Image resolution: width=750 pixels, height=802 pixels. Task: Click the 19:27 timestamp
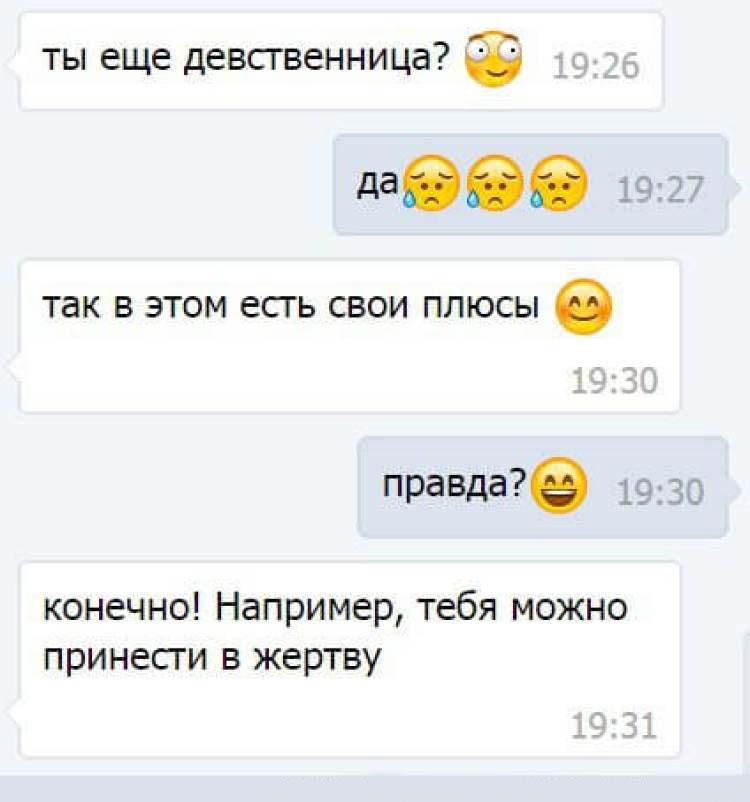click(x=660, y=190)
